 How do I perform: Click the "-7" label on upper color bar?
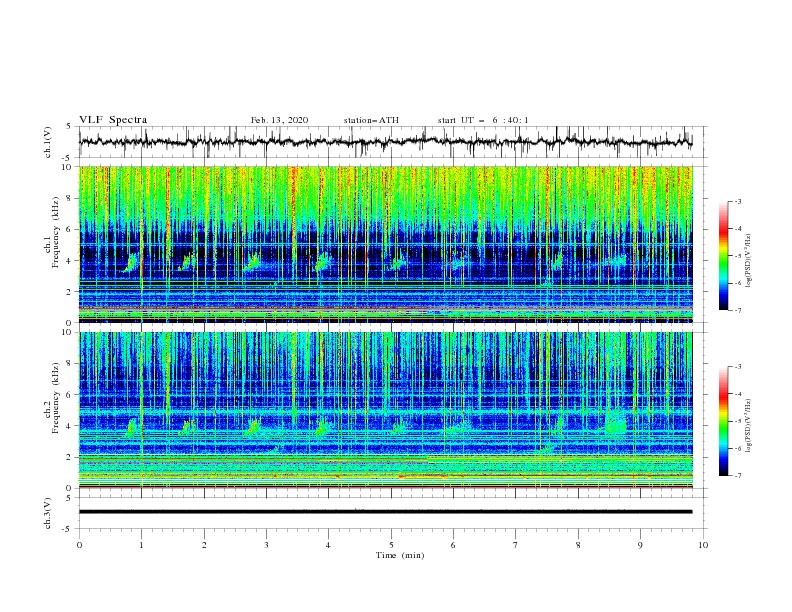738,310
